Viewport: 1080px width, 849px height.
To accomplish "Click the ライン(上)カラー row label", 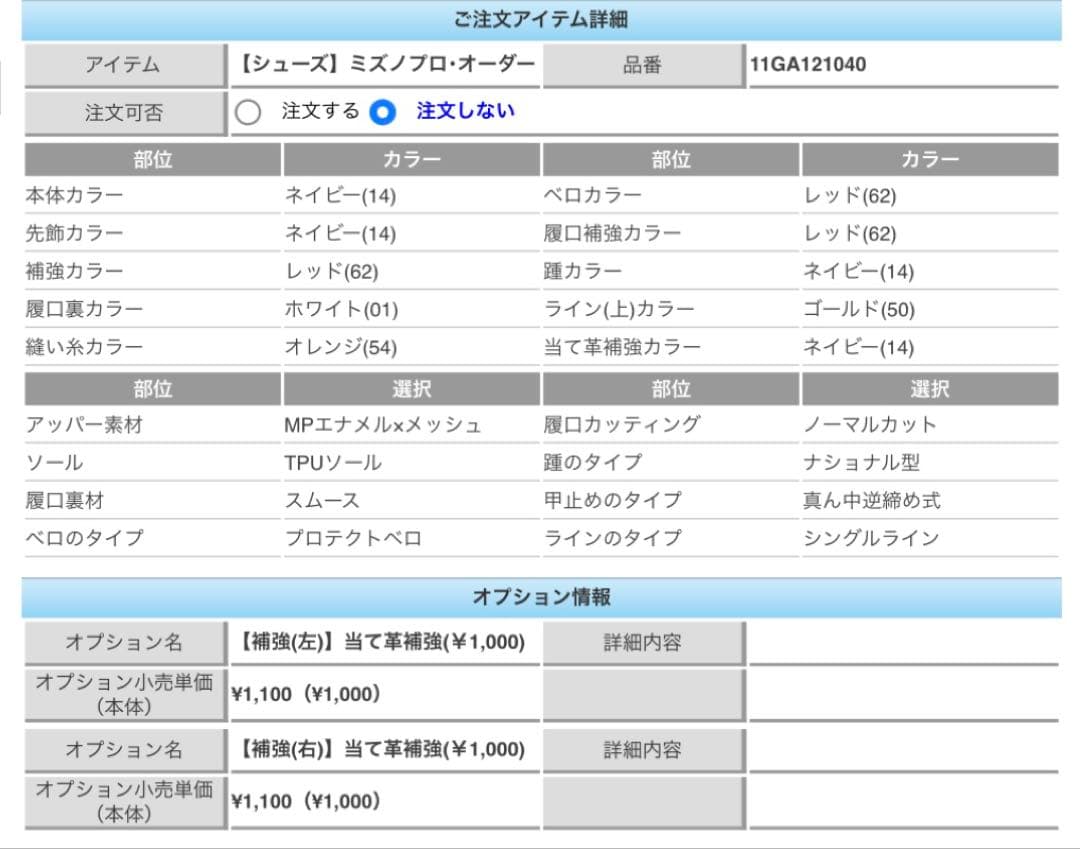I will coord(619,309).
